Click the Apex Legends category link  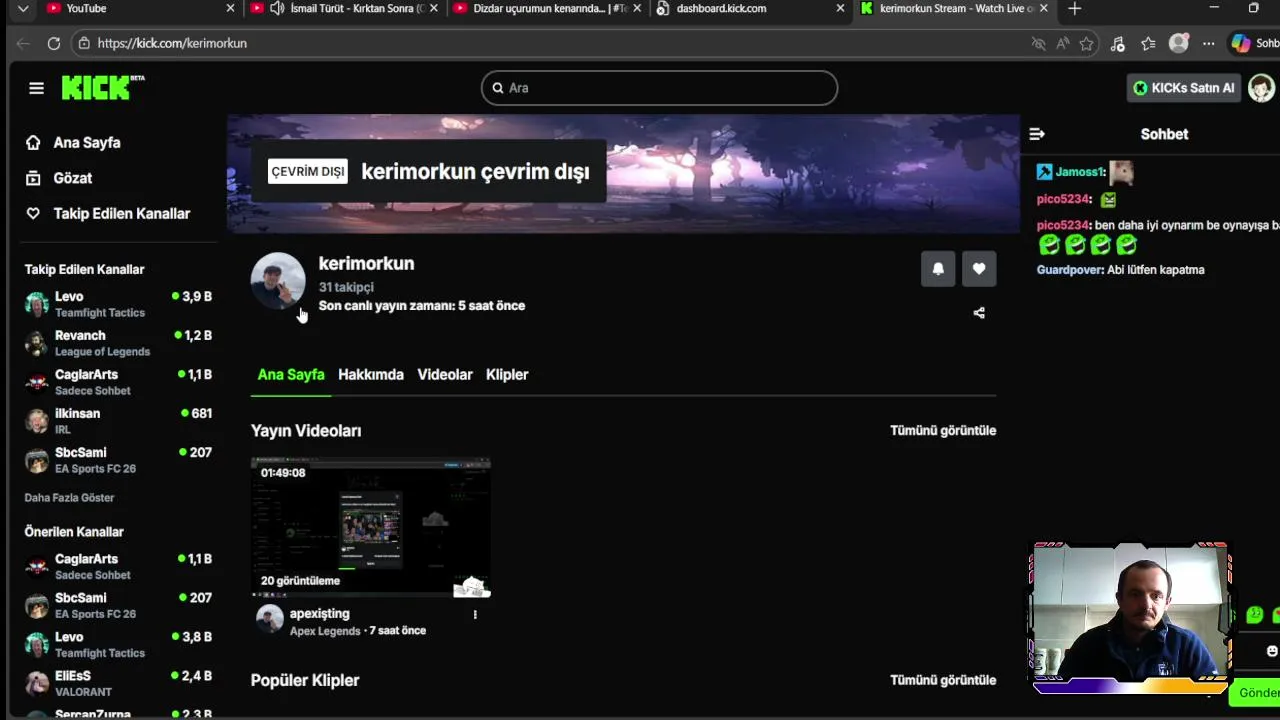325,631
